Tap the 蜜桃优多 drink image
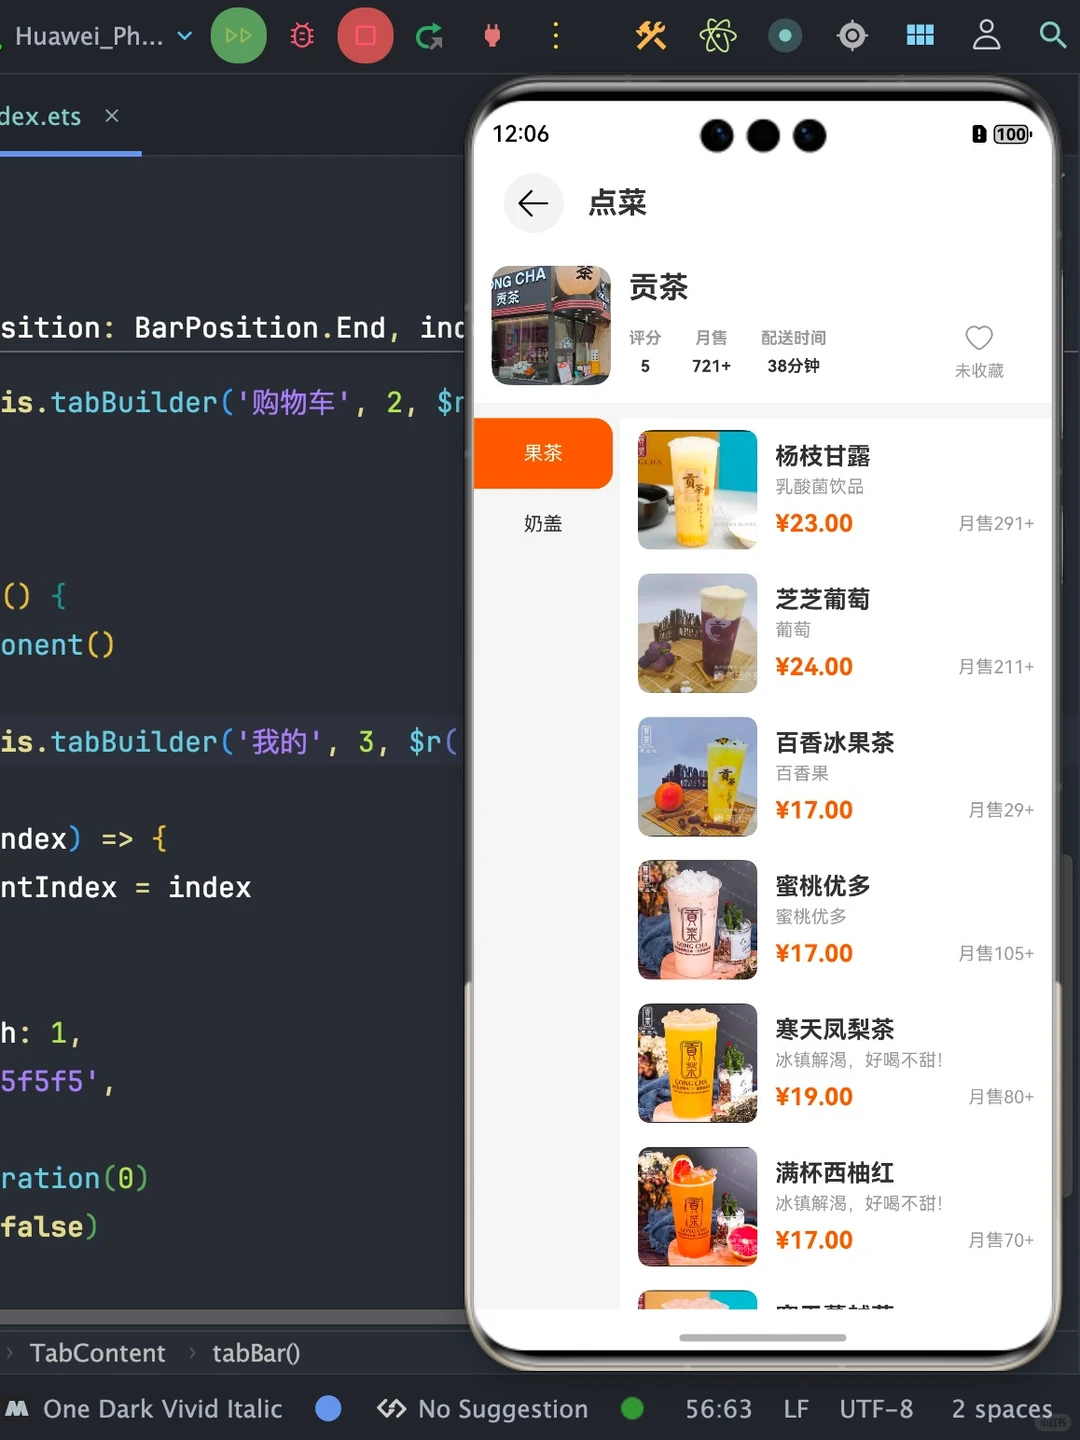This screenshot has width=1080, height=1440. click(698, 920)
